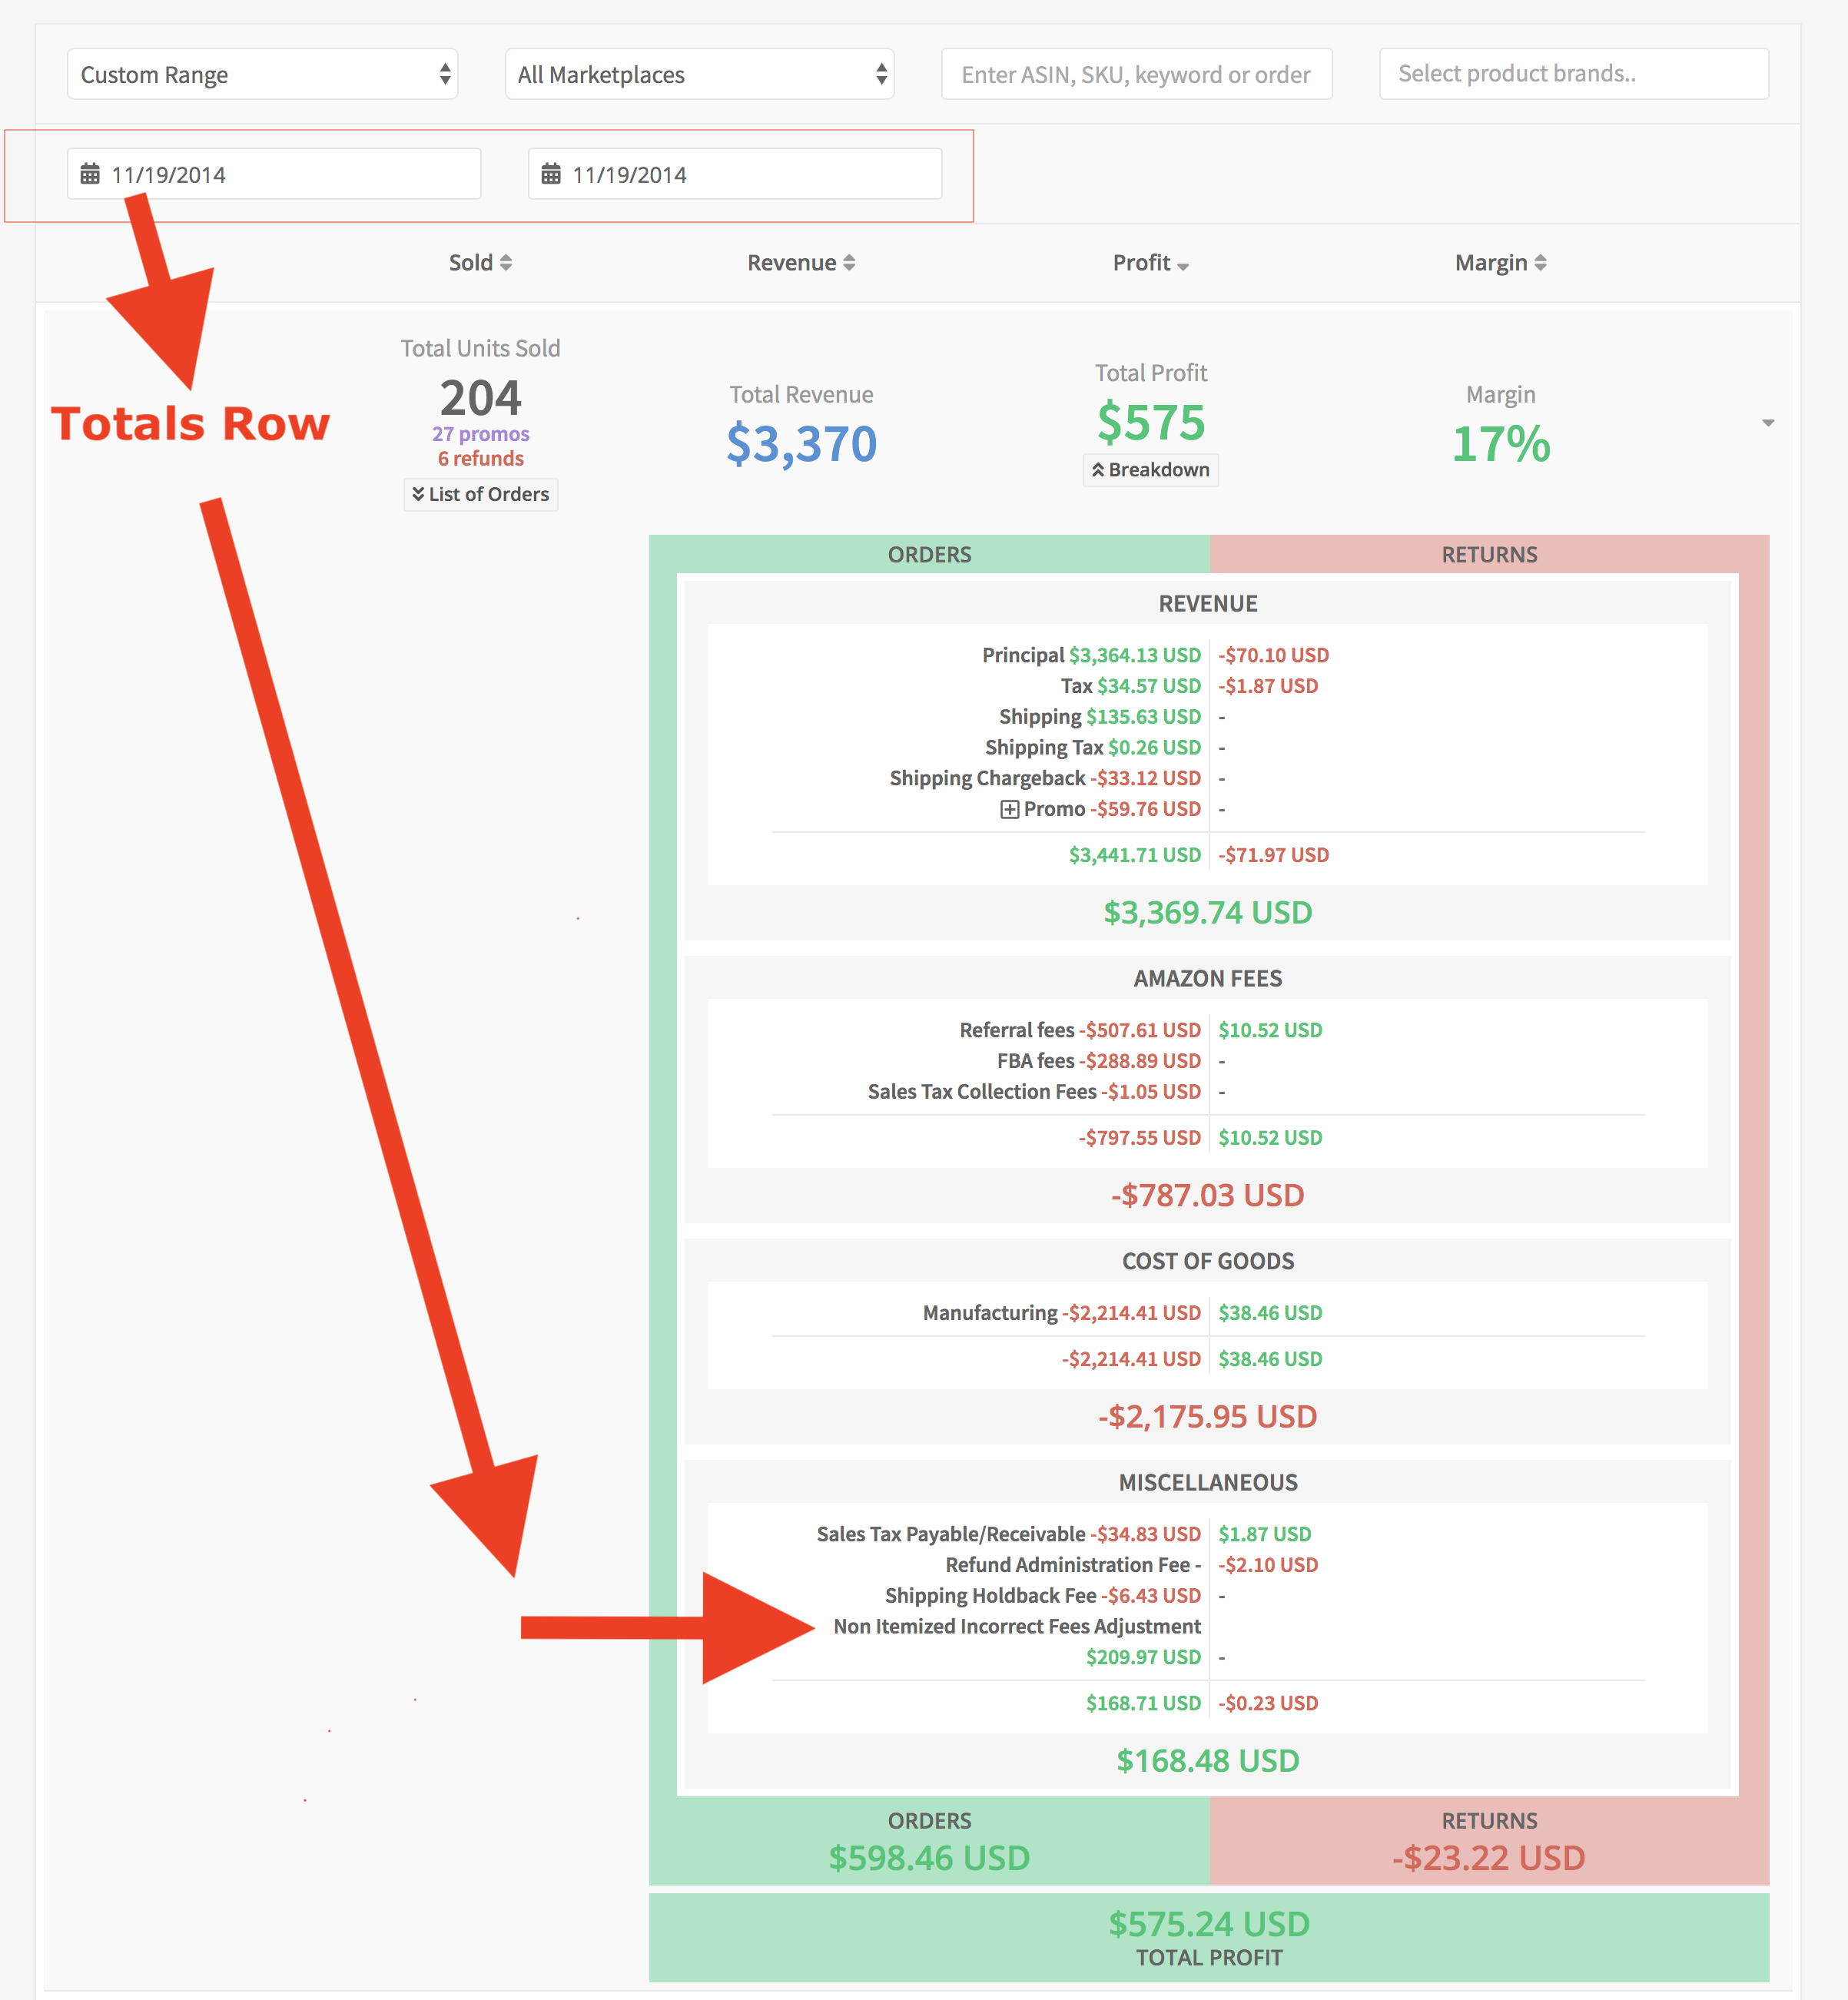1848x2000 pixels.
Task: Expand the Margin detail triangle in Totals Row
Action: [1770, 424]
